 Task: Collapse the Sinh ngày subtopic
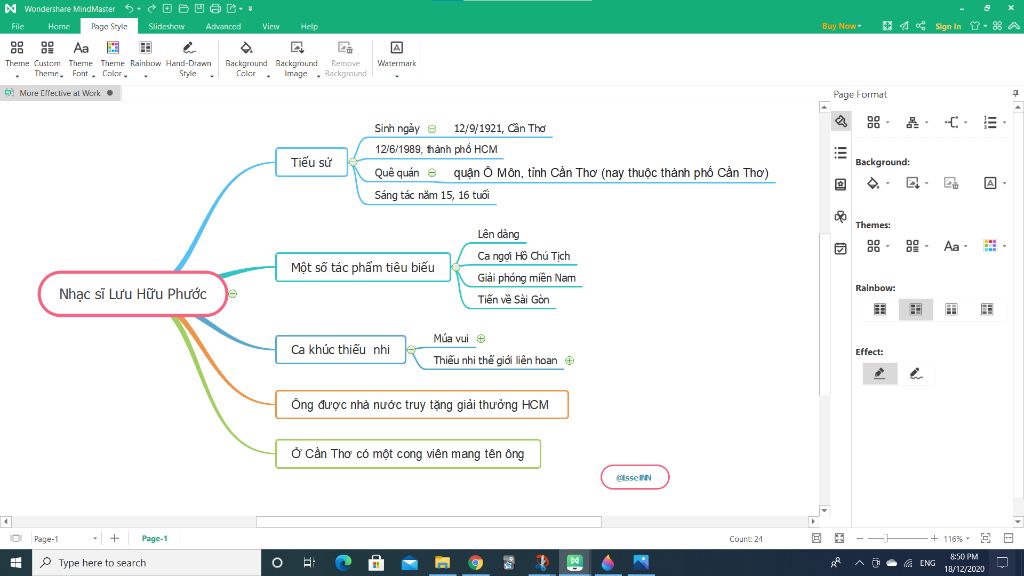pyautogui.click(x=432, y=129)
